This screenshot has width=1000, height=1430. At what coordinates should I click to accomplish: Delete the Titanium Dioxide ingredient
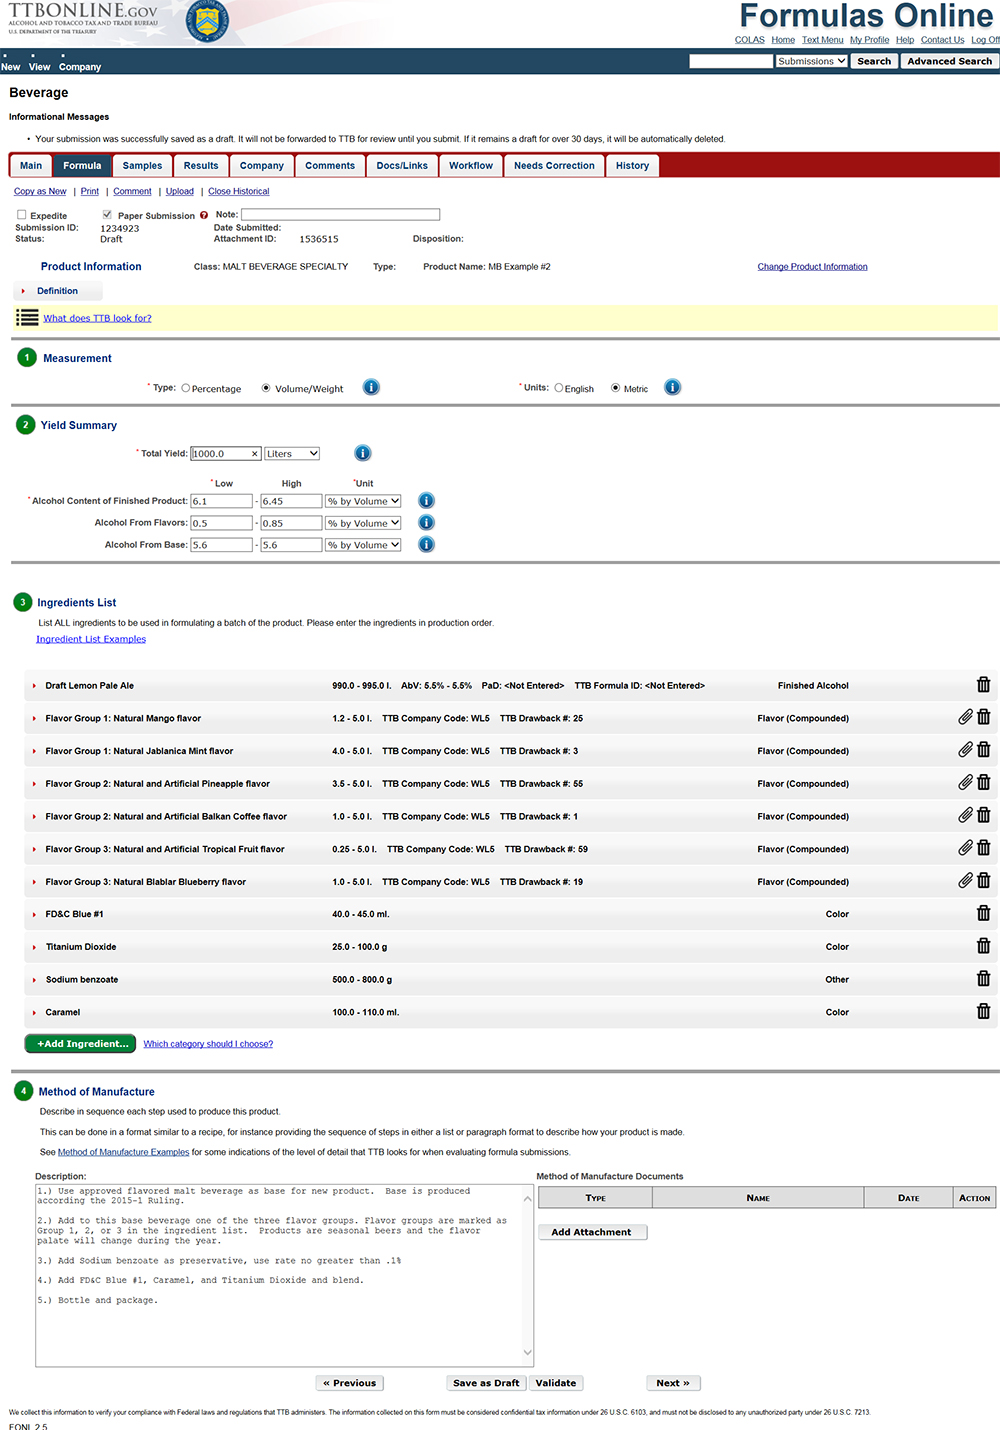coord(983,946)
